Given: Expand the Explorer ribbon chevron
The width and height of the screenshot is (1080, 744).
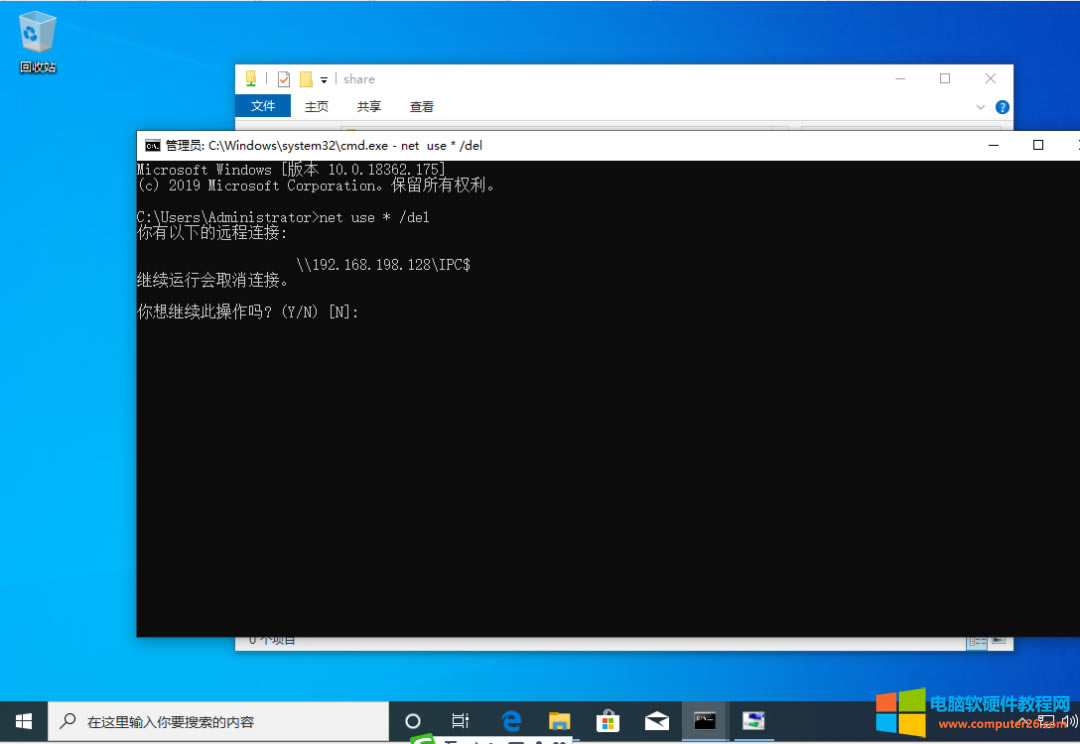Looking at the screenshot, I should coord(981,107).
